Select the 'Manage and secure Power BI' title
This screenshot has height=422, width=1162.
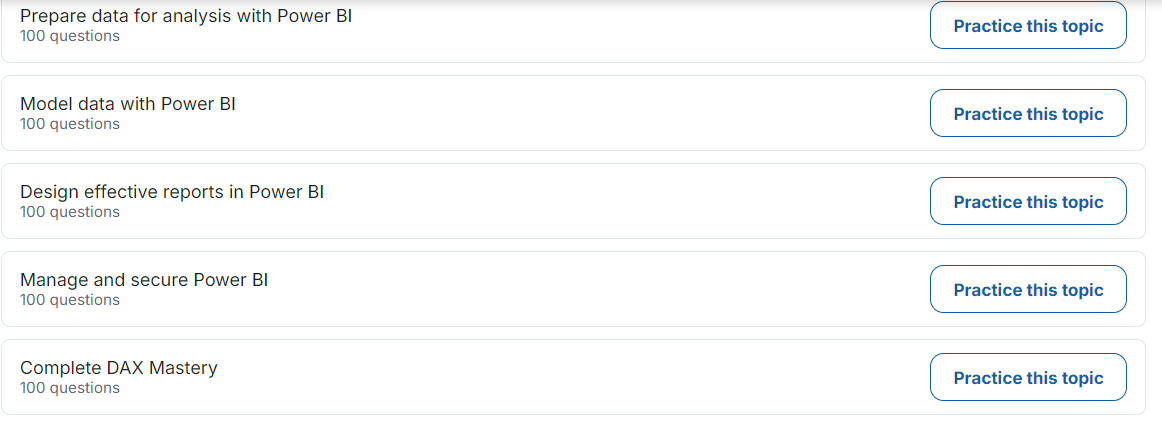coord(144,280)
